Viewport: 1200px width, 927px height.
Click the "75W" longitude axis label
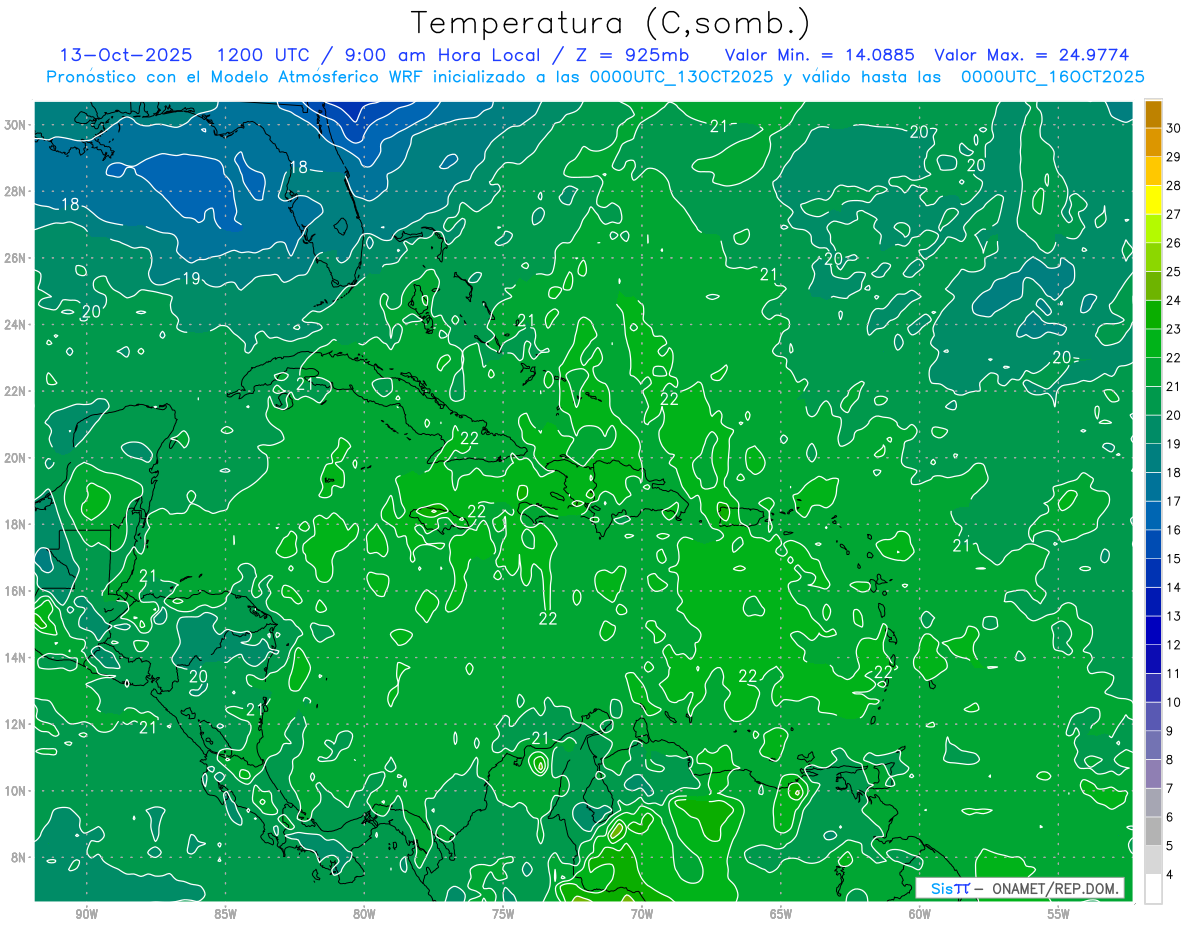503,914
